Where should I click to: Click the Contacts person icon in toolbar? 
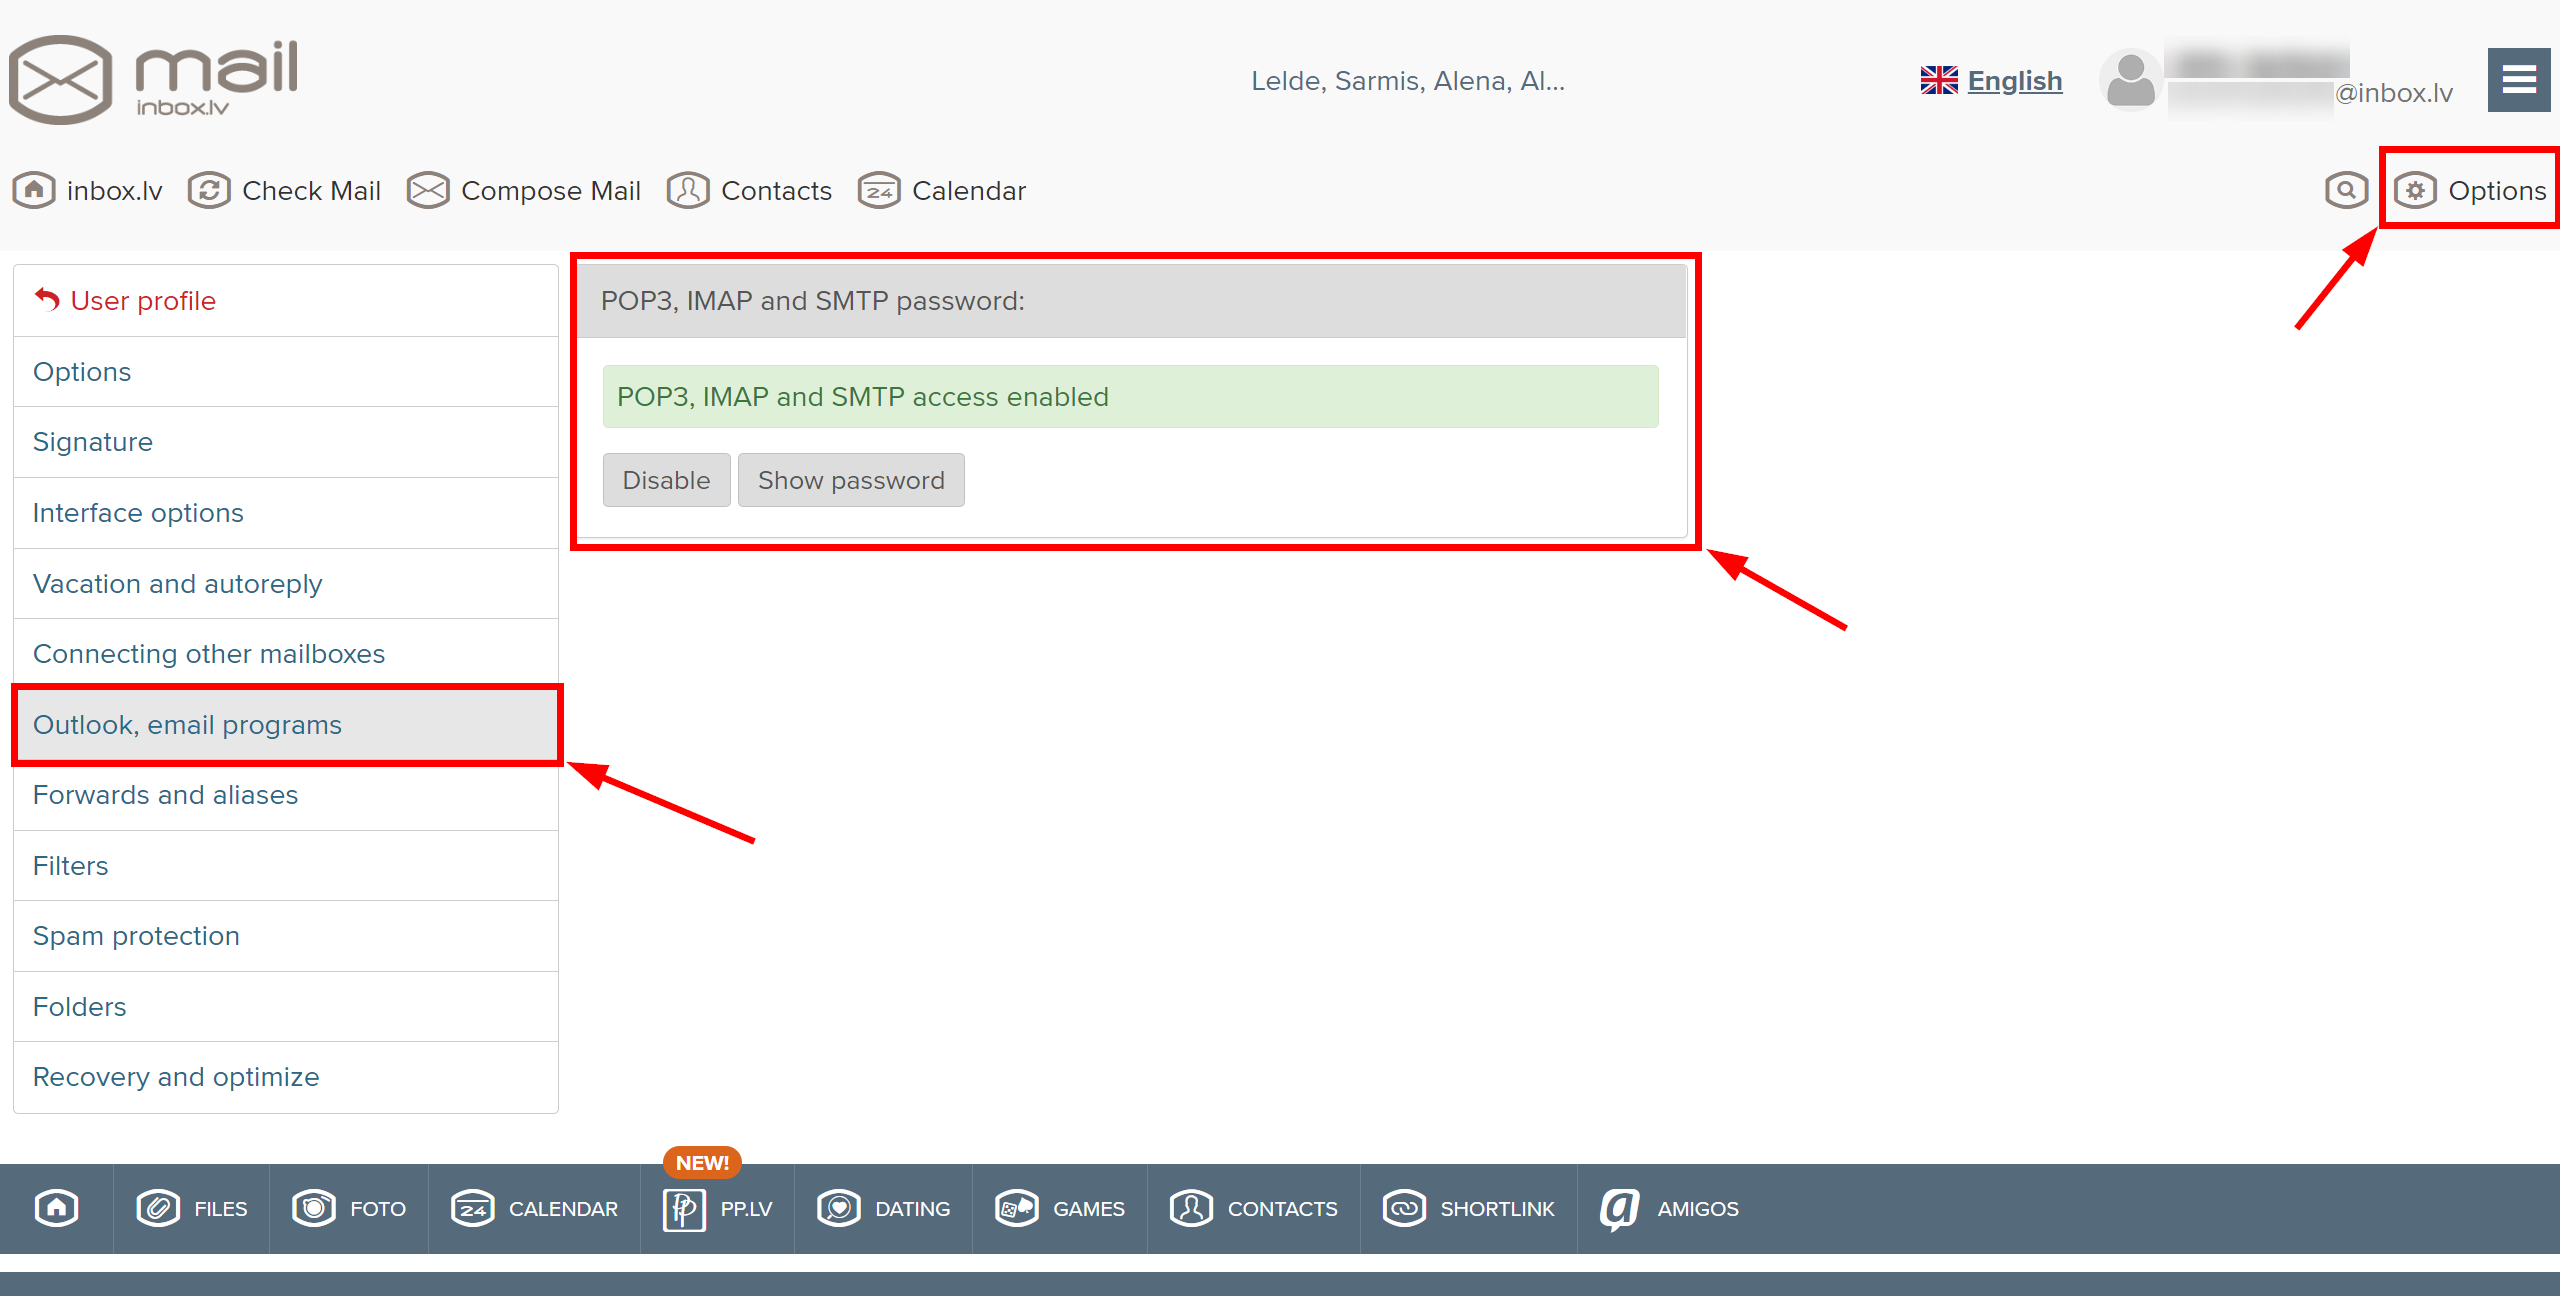click(688, 190)
